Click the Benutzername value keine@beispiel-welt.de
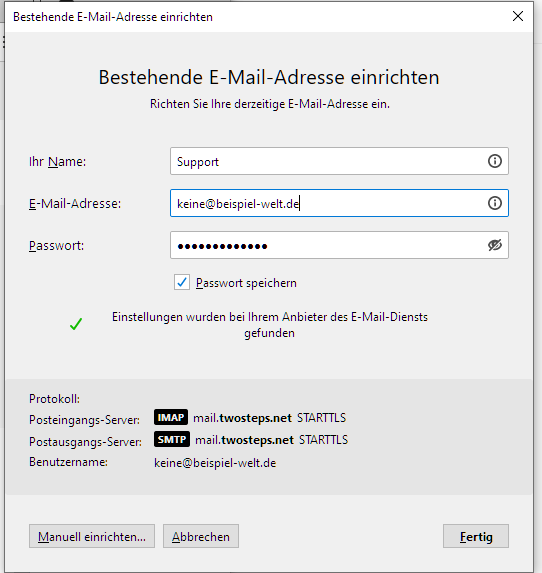Viewport: 542px width, 573px height. 215,463
